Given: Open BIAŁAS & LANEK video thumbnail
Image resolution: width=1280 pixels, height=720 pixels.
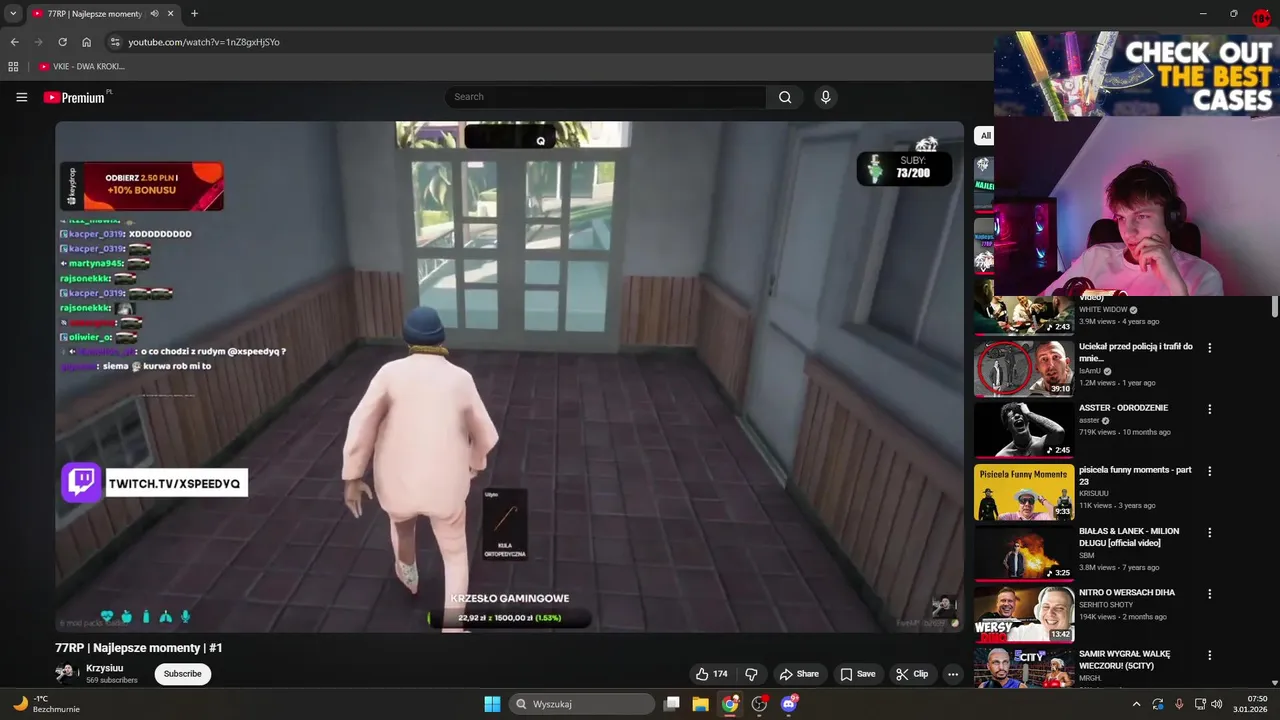Looking at the screenshot, I should click(x=1024, y=553).
